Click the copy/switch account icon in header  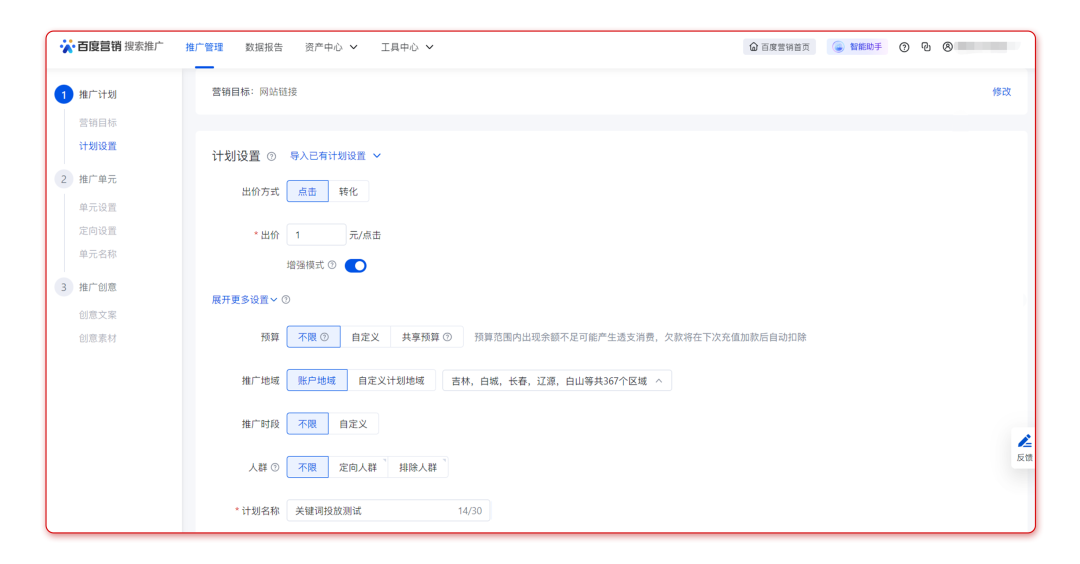pyautogui.click(x=926, y=47)
